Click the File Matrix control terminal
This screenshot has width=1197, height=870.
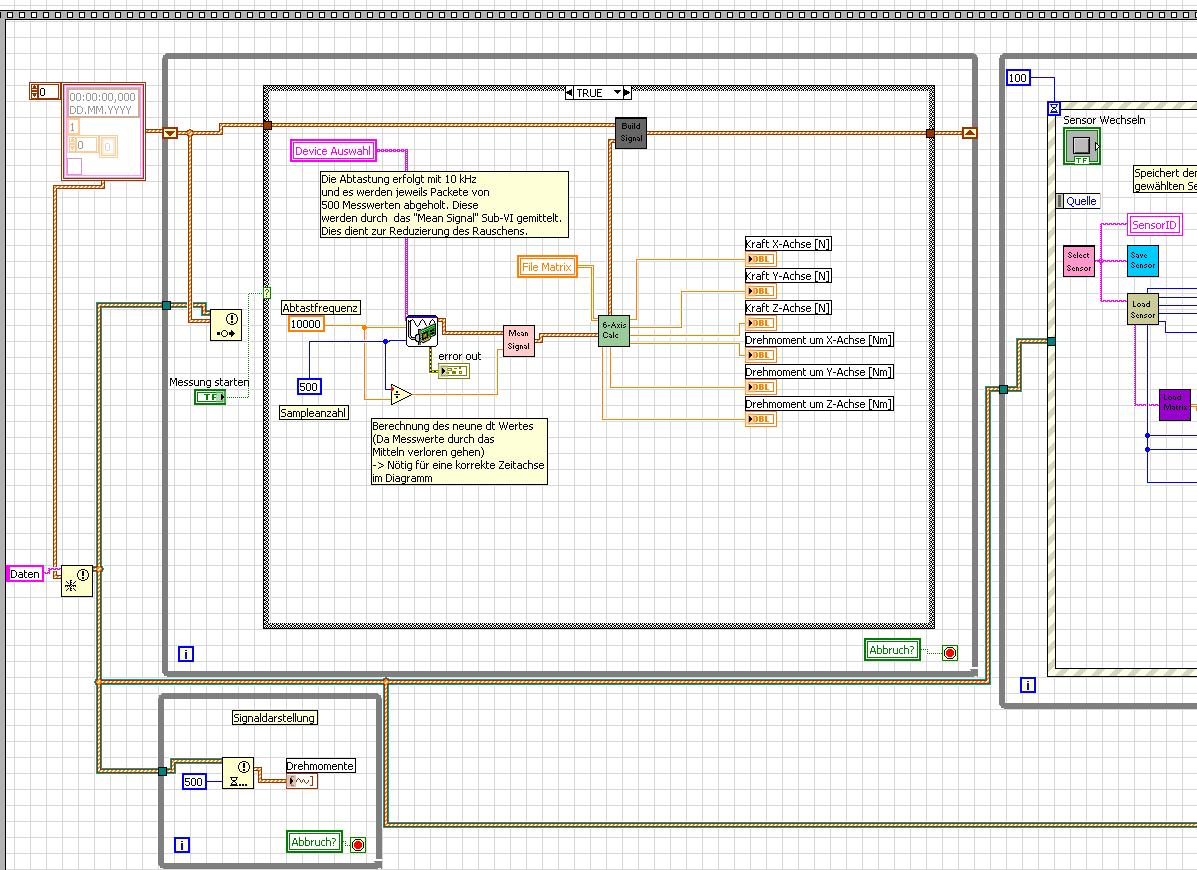tap(547, 266)
